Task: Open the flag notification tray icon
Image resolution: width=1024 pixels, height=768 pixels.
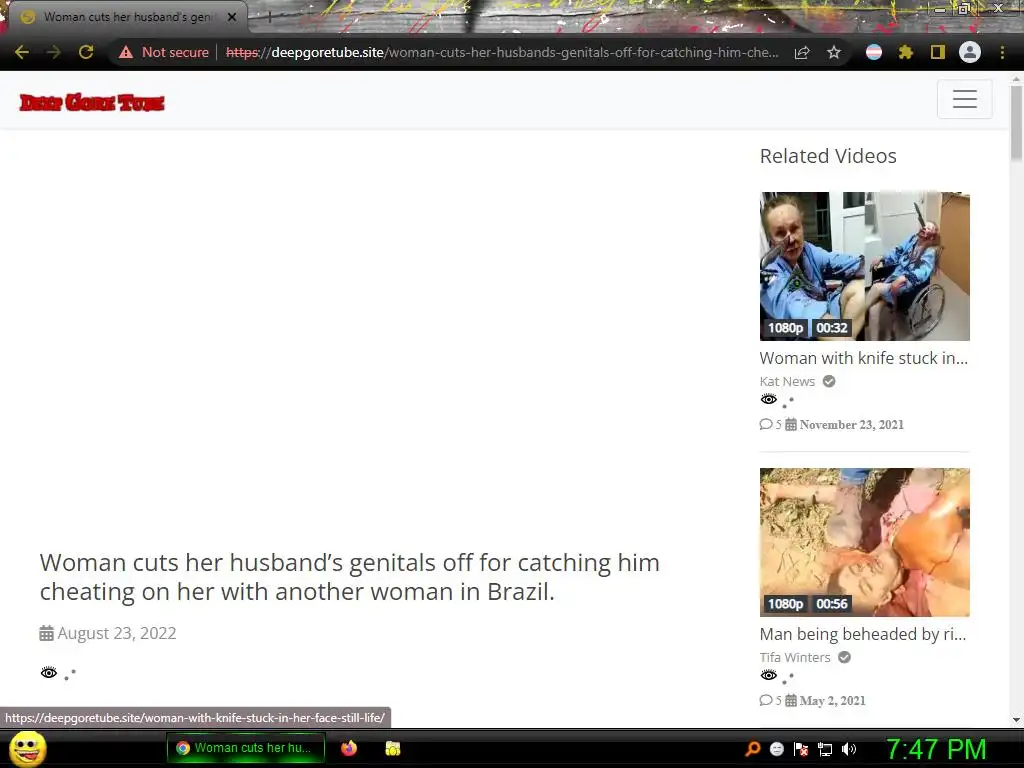Action: coord(801,749)
